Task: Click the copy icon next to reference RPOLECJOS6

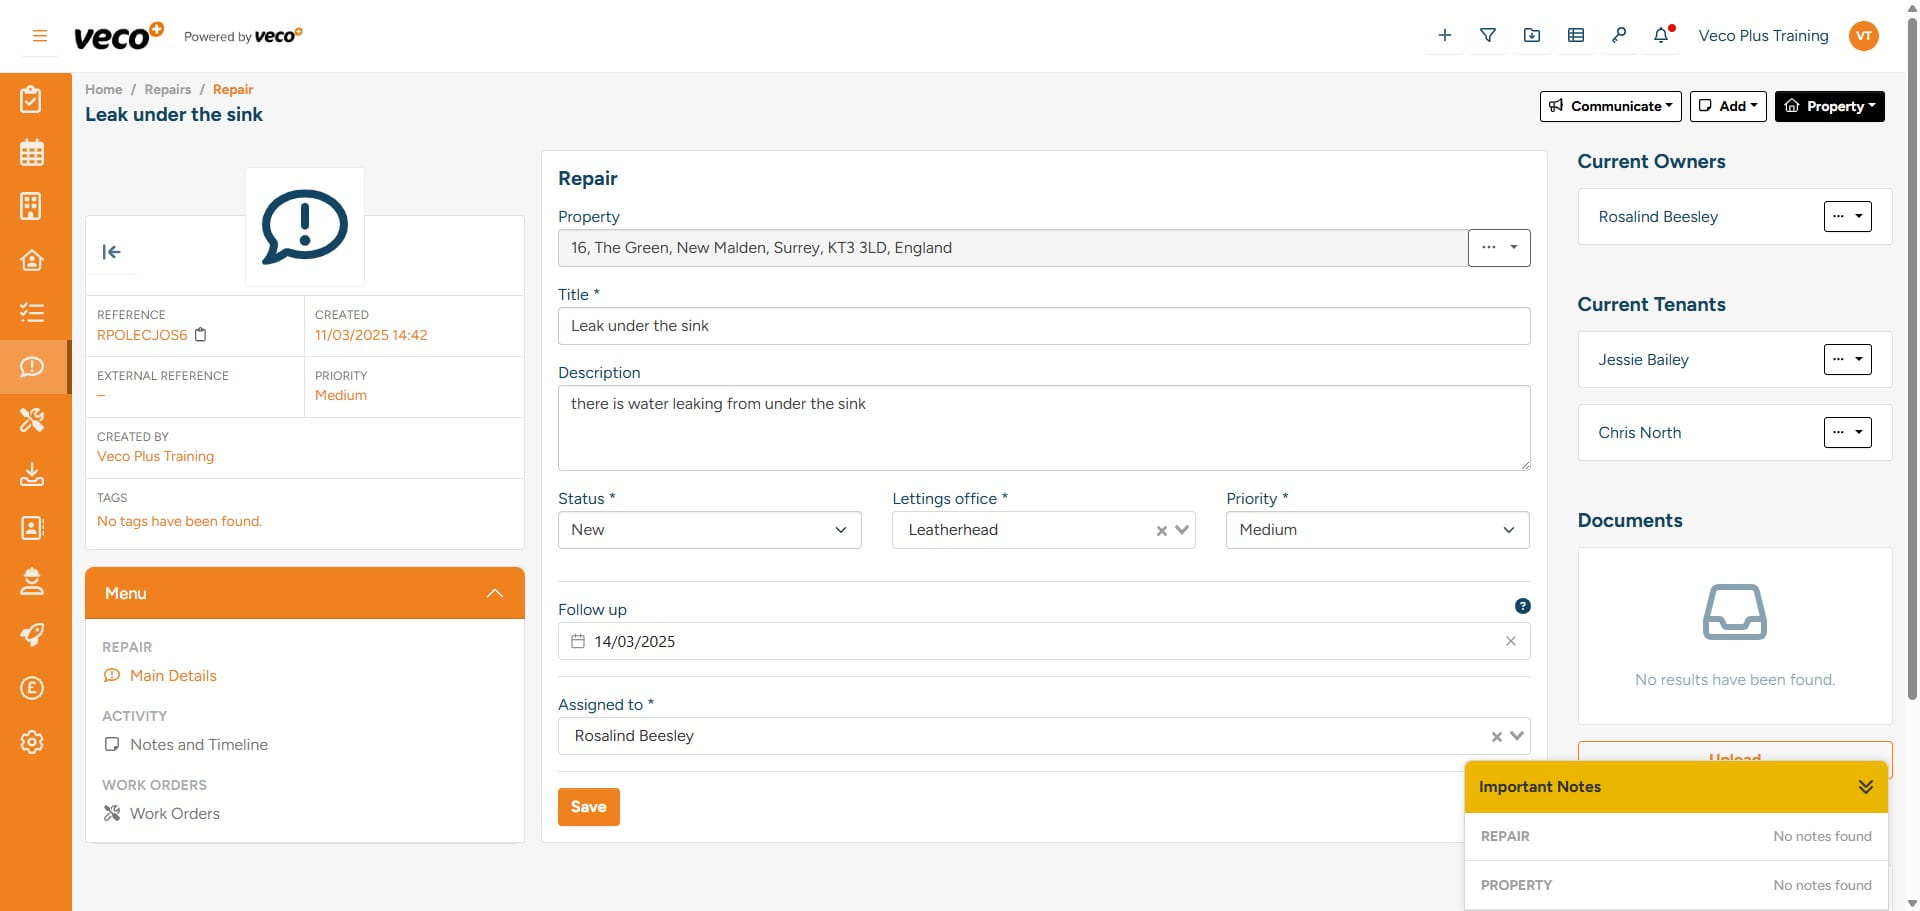Action: click(x=198, y=335)
